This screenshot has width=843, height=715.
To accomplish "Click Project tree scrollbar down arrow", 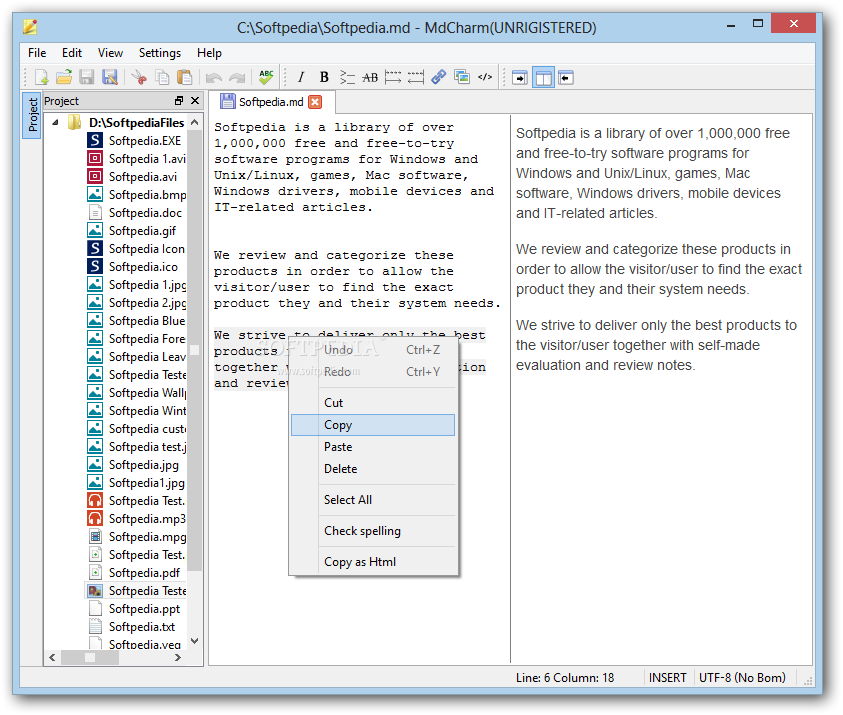I will [x=195, y=641].
